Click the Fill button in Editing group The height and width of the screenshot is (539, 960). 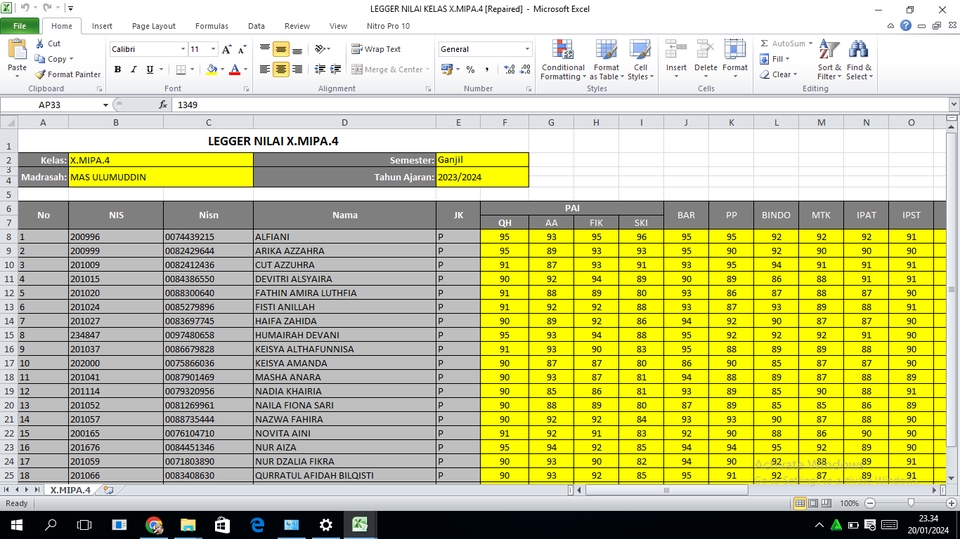[774, 59]
